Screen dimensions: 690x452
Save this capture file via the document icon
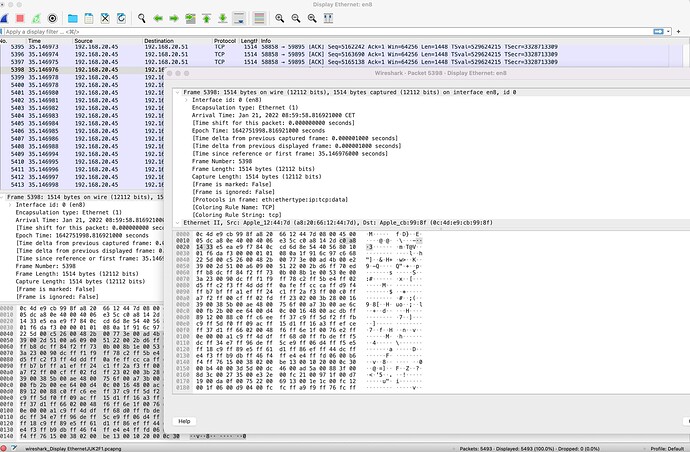[89, 18]
